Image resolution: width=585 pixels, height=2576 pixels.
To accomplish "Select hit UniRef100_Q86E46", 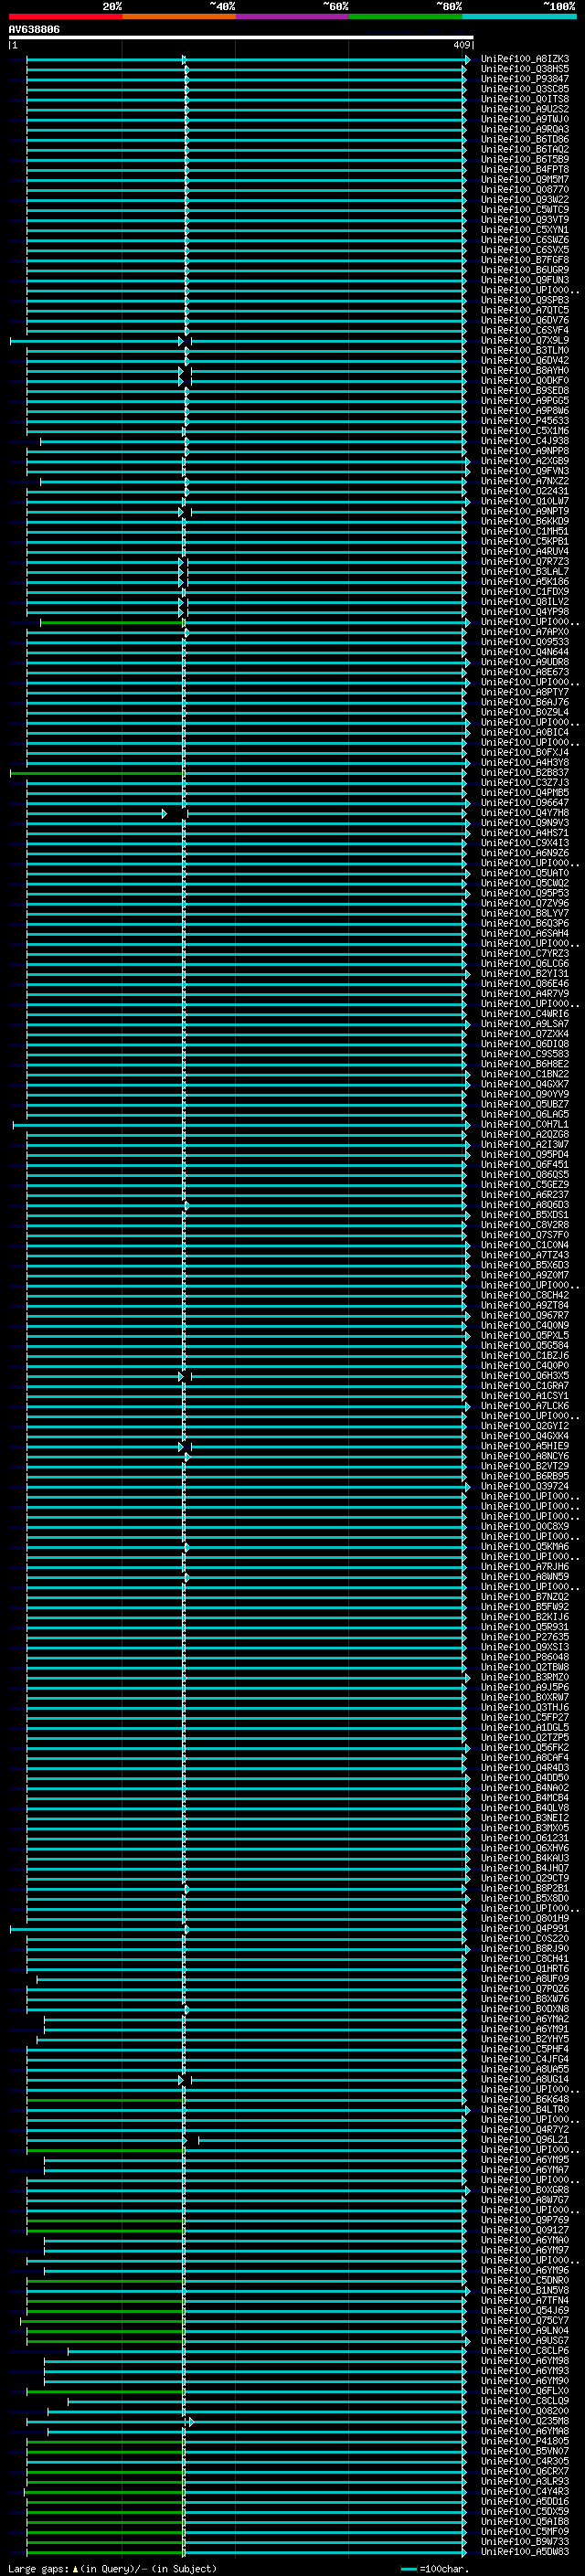I will click(x=525, y=984).
